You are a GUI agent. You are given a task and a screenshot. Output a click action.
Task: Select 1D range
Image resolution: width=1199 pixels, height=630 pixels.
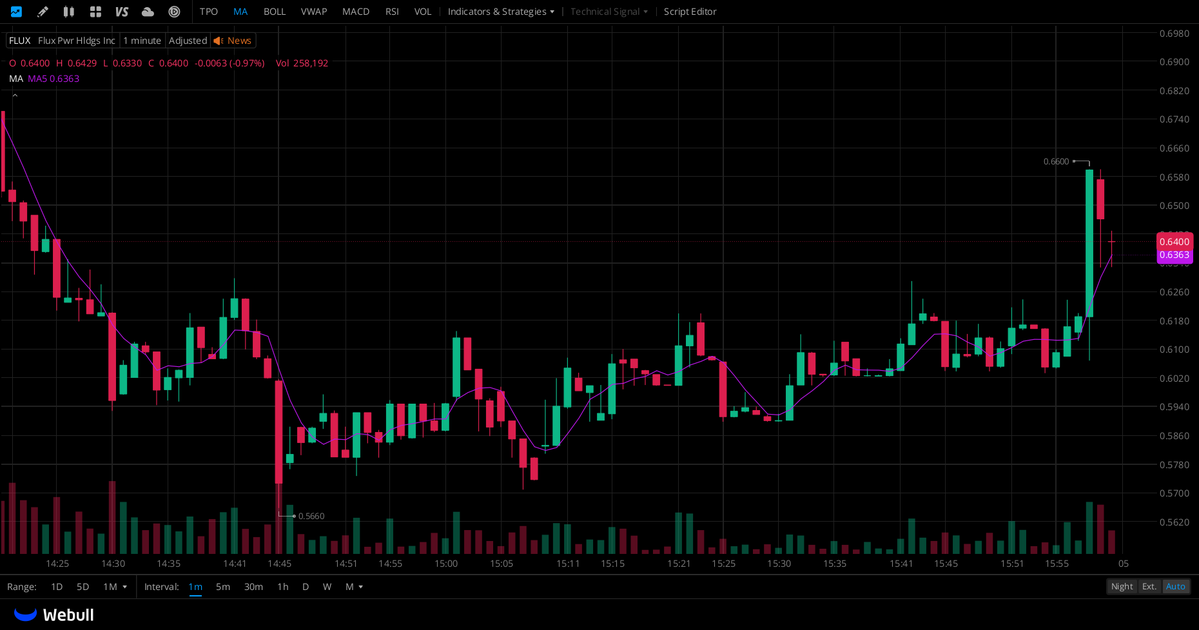[57, 586]
